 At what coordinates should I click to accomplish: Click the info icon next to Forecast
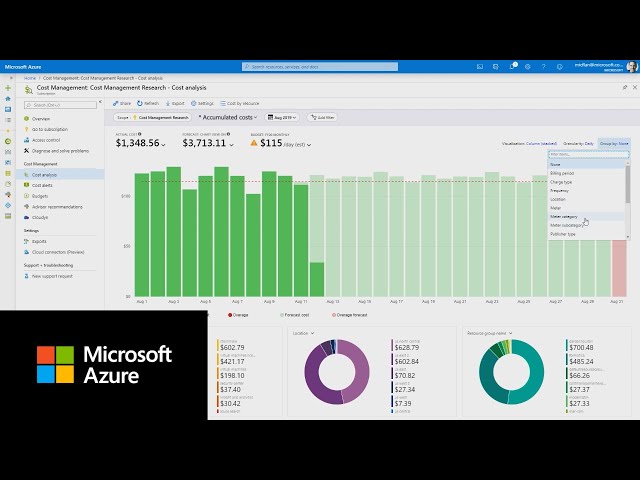pyautogui.click(x=228, y=134)
